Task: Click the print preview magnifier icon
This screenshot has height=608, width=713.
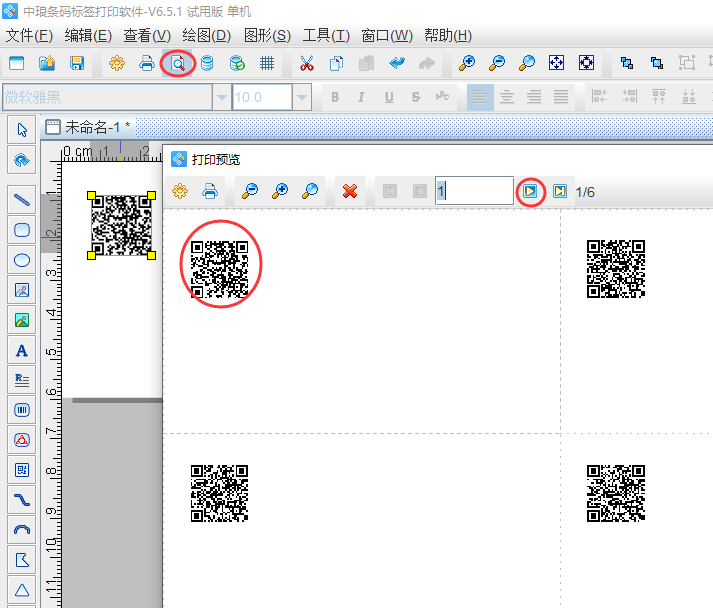Action: click(x=177, y=63)
